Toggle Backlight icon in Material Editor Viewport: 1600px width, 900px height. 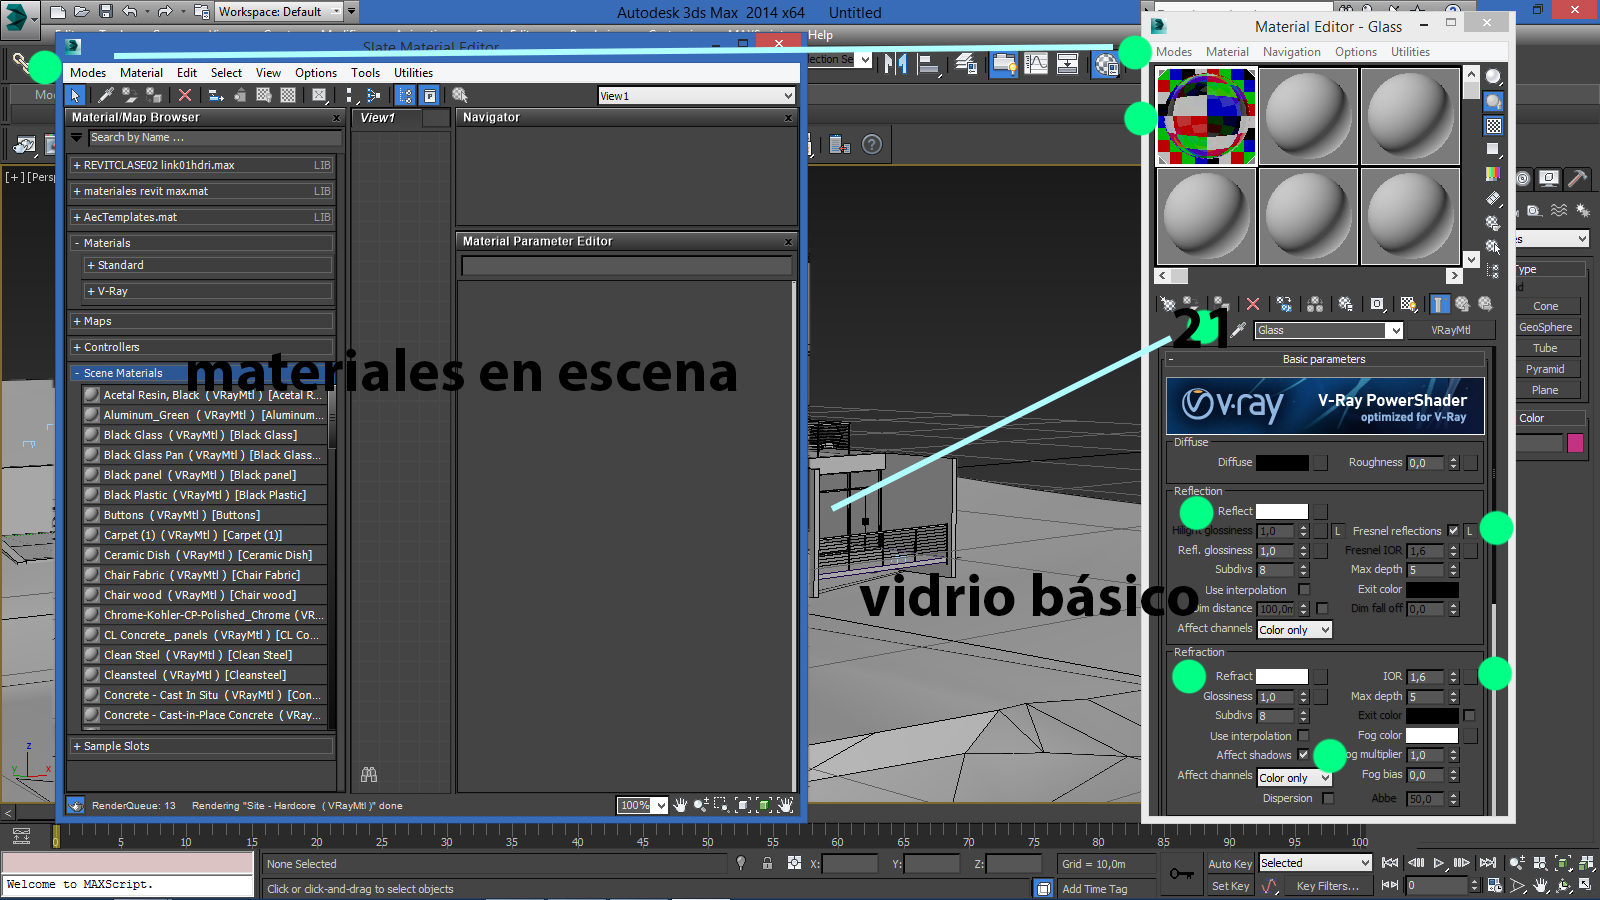click(1493, 101)
